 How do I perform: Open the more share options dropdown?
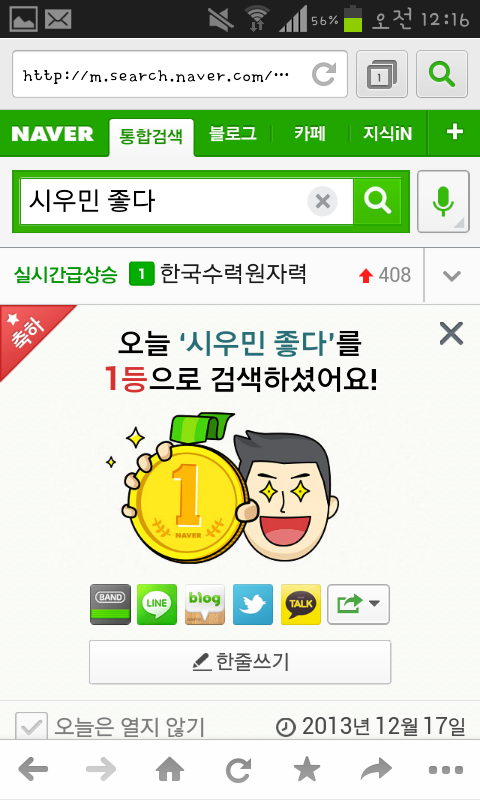(x=358, y=604)
